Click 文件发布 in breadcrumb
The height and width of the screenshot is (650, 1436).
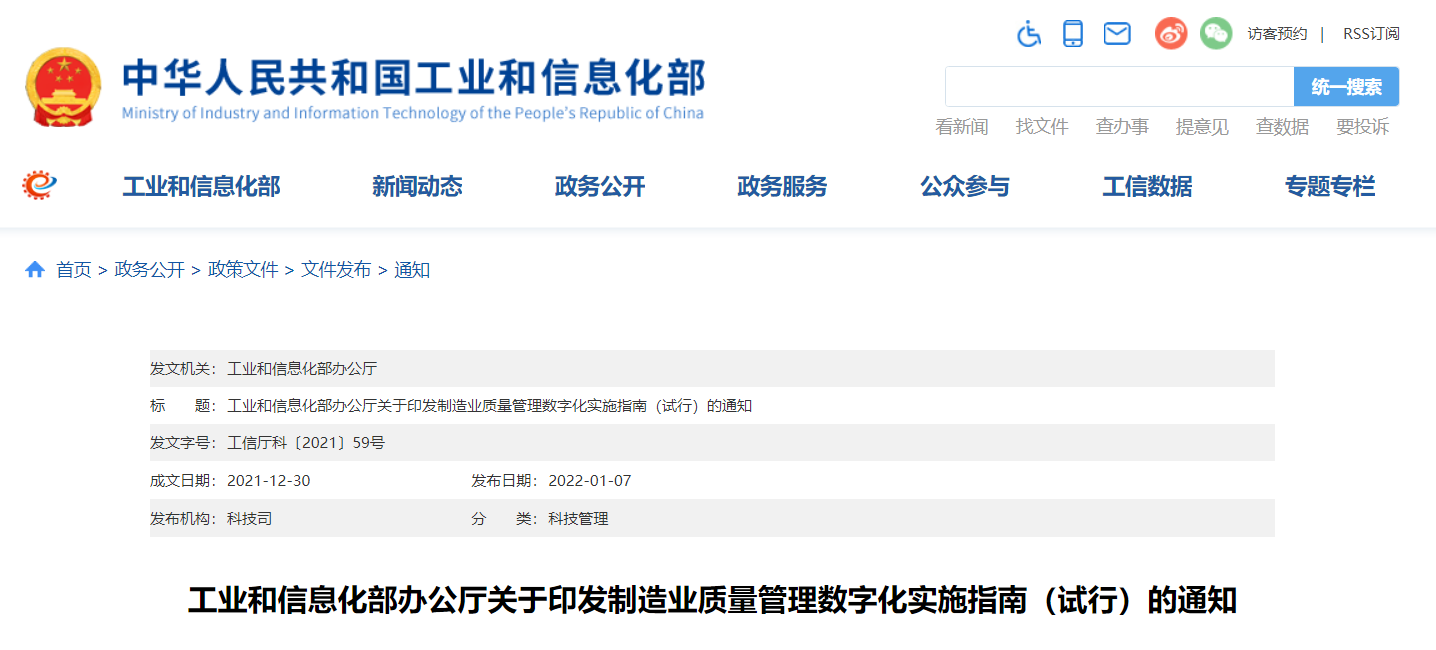point(336,270)
